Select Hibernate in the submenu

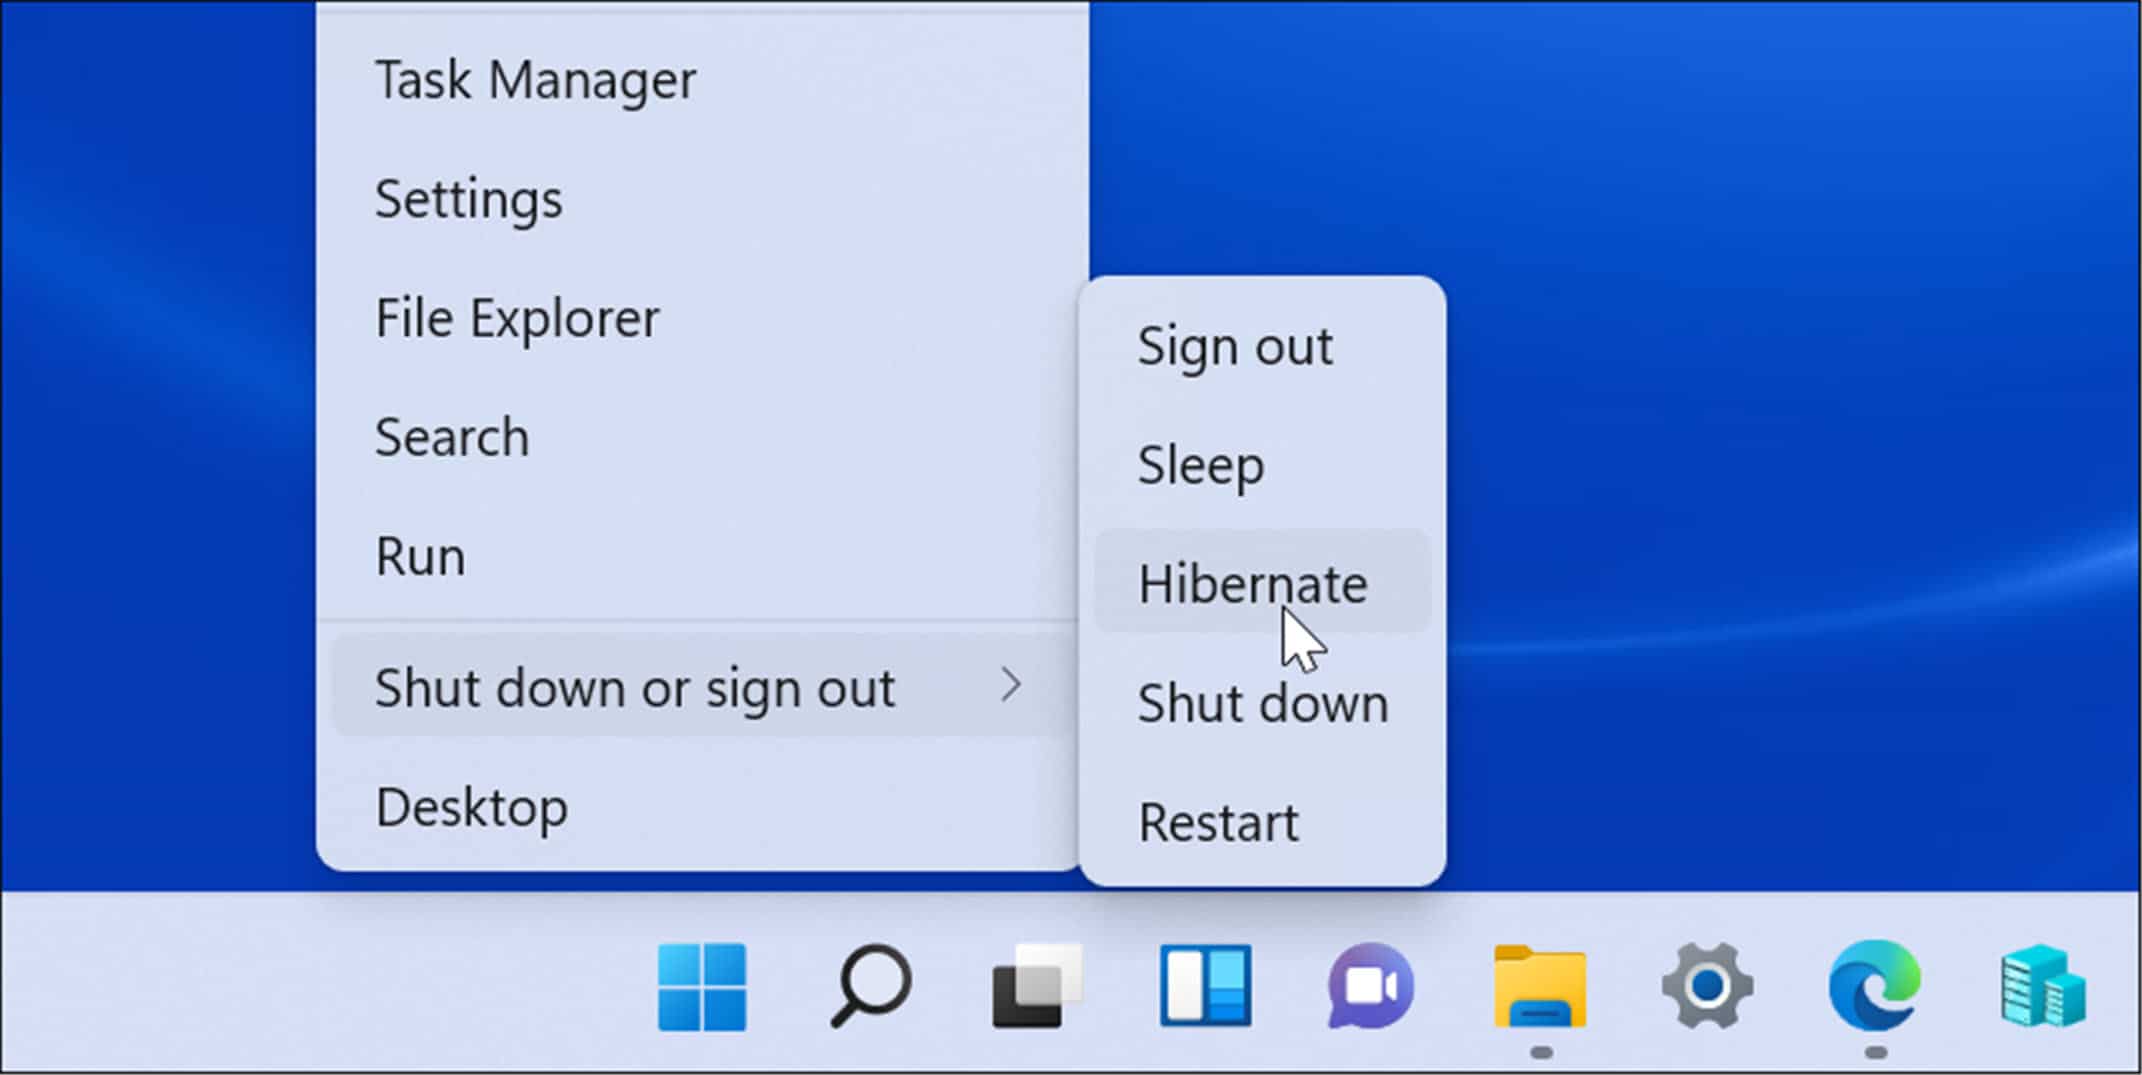[x=1252, y=583]
